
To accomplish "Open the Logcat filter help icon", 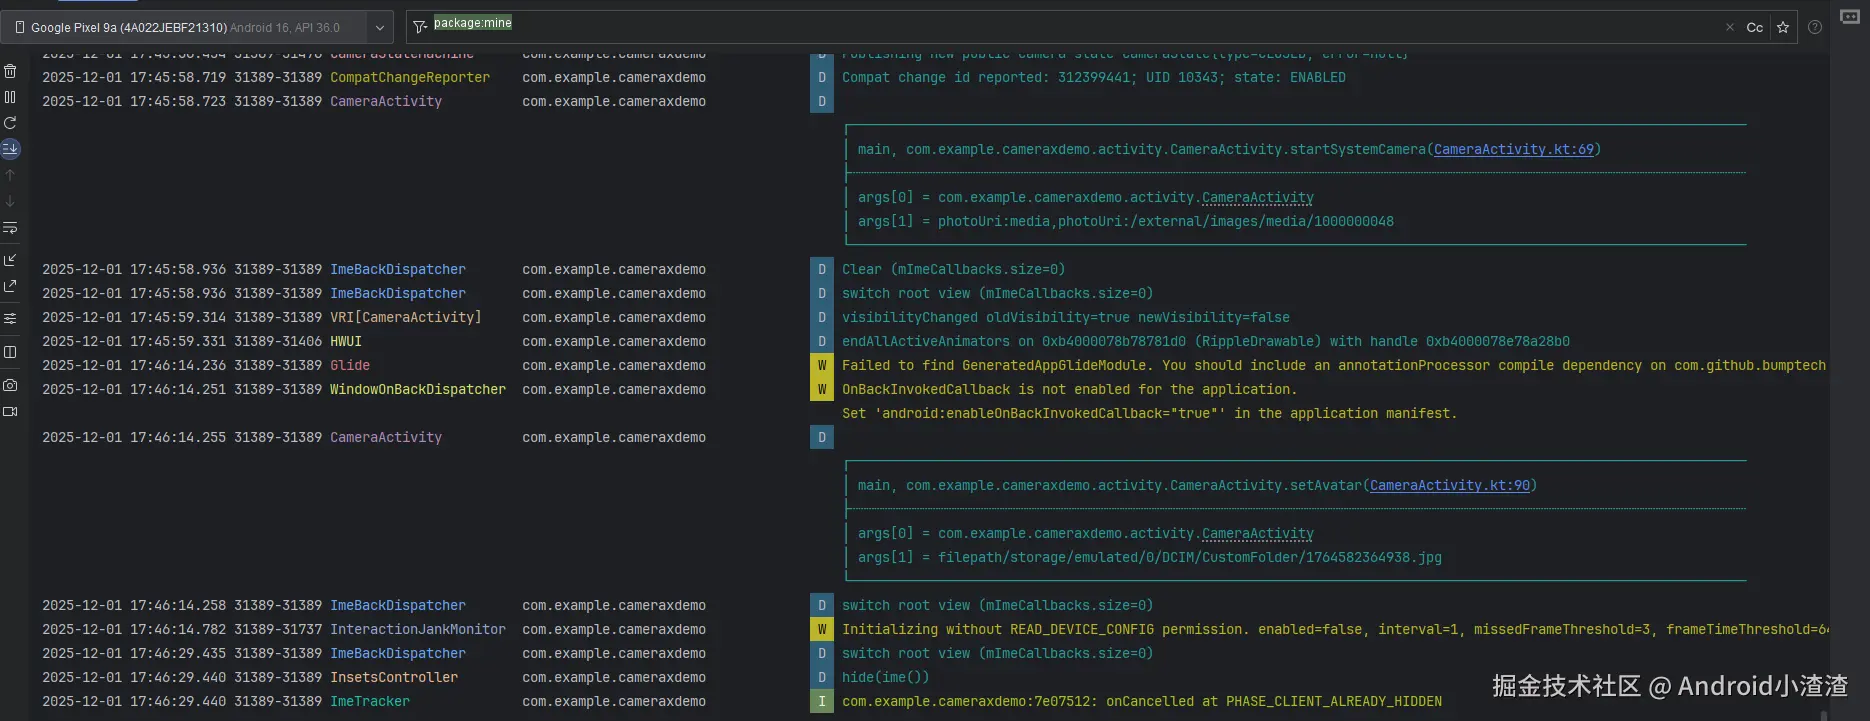I will [1814, 27].
